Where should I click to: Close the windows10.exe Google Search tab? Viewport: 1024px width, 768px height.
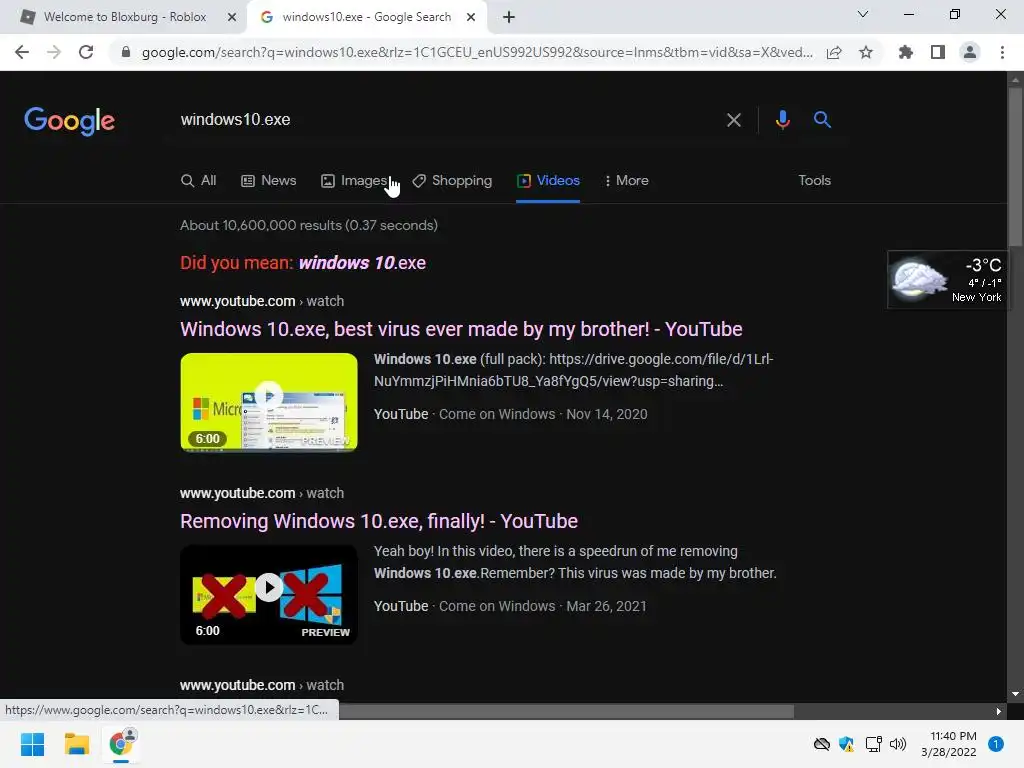pyautogui.click(x=471, y=17)
